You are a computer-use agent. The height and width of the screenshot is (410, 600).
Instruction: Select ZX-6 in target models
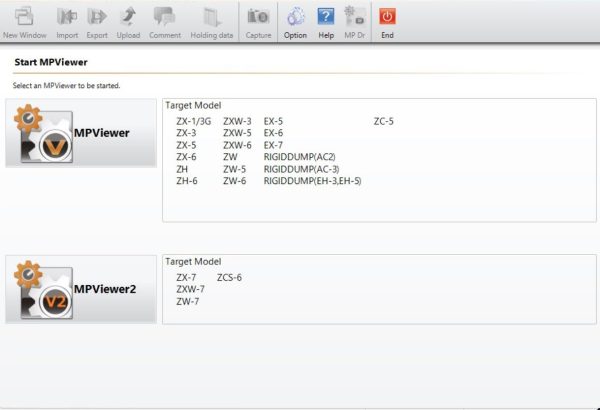(186, 157)
